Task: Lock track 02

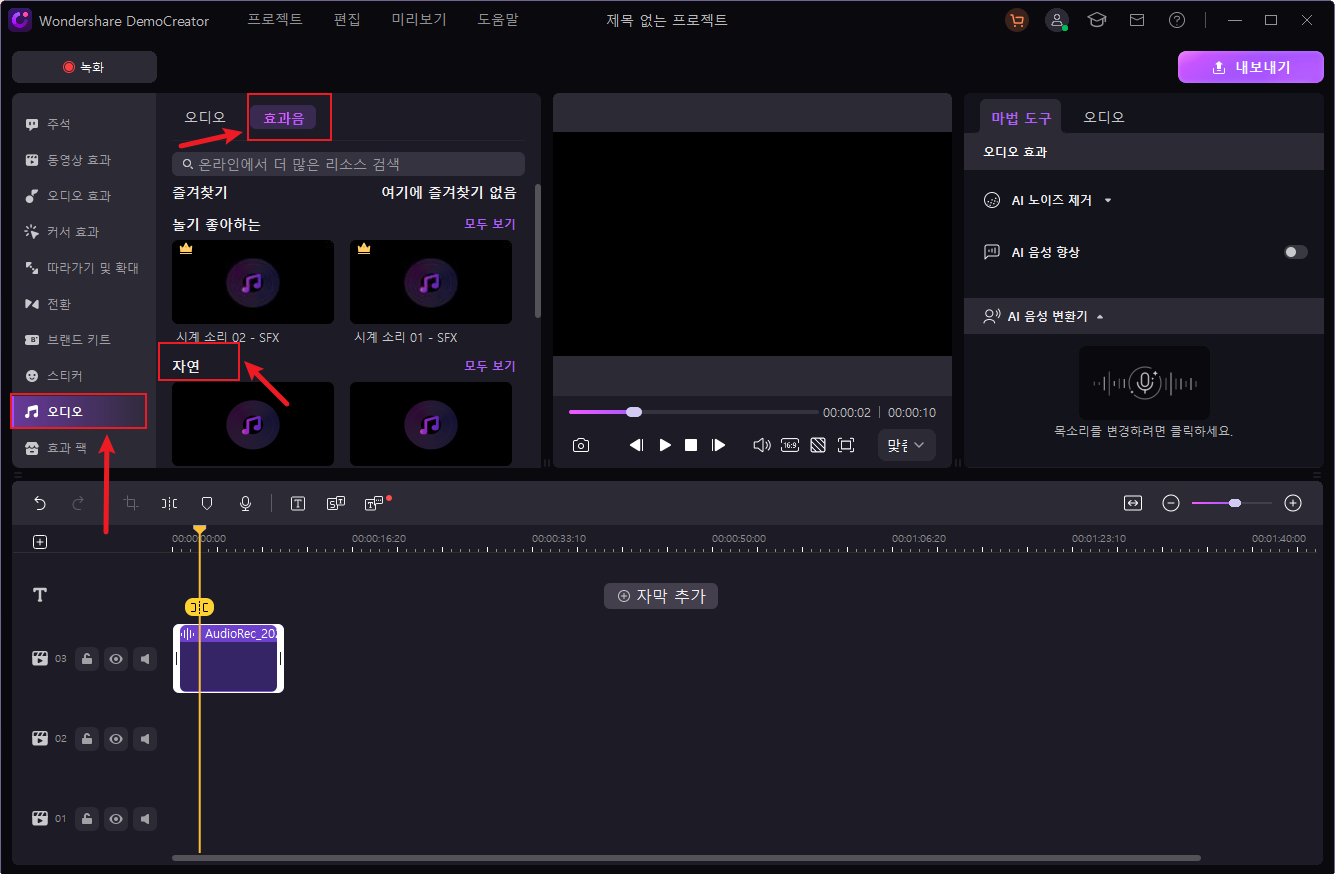Action: [x=87, y=739]
